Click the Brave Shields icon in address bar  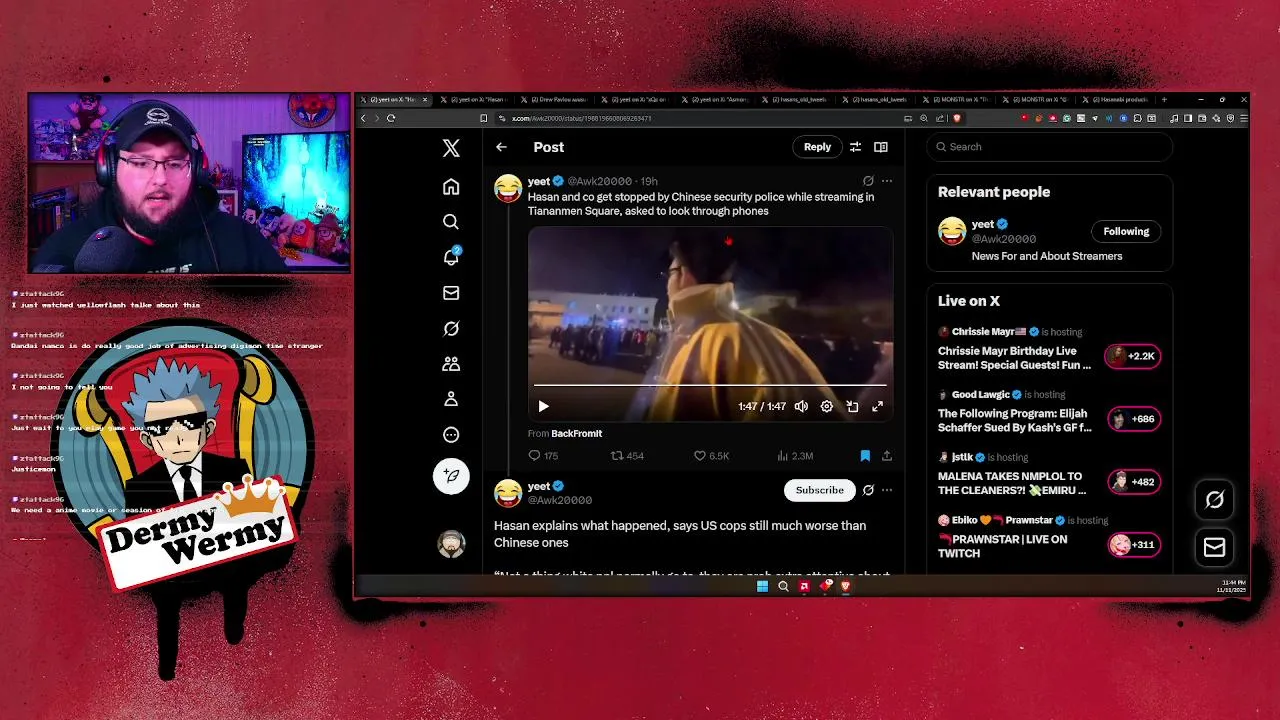pos(957,118)
